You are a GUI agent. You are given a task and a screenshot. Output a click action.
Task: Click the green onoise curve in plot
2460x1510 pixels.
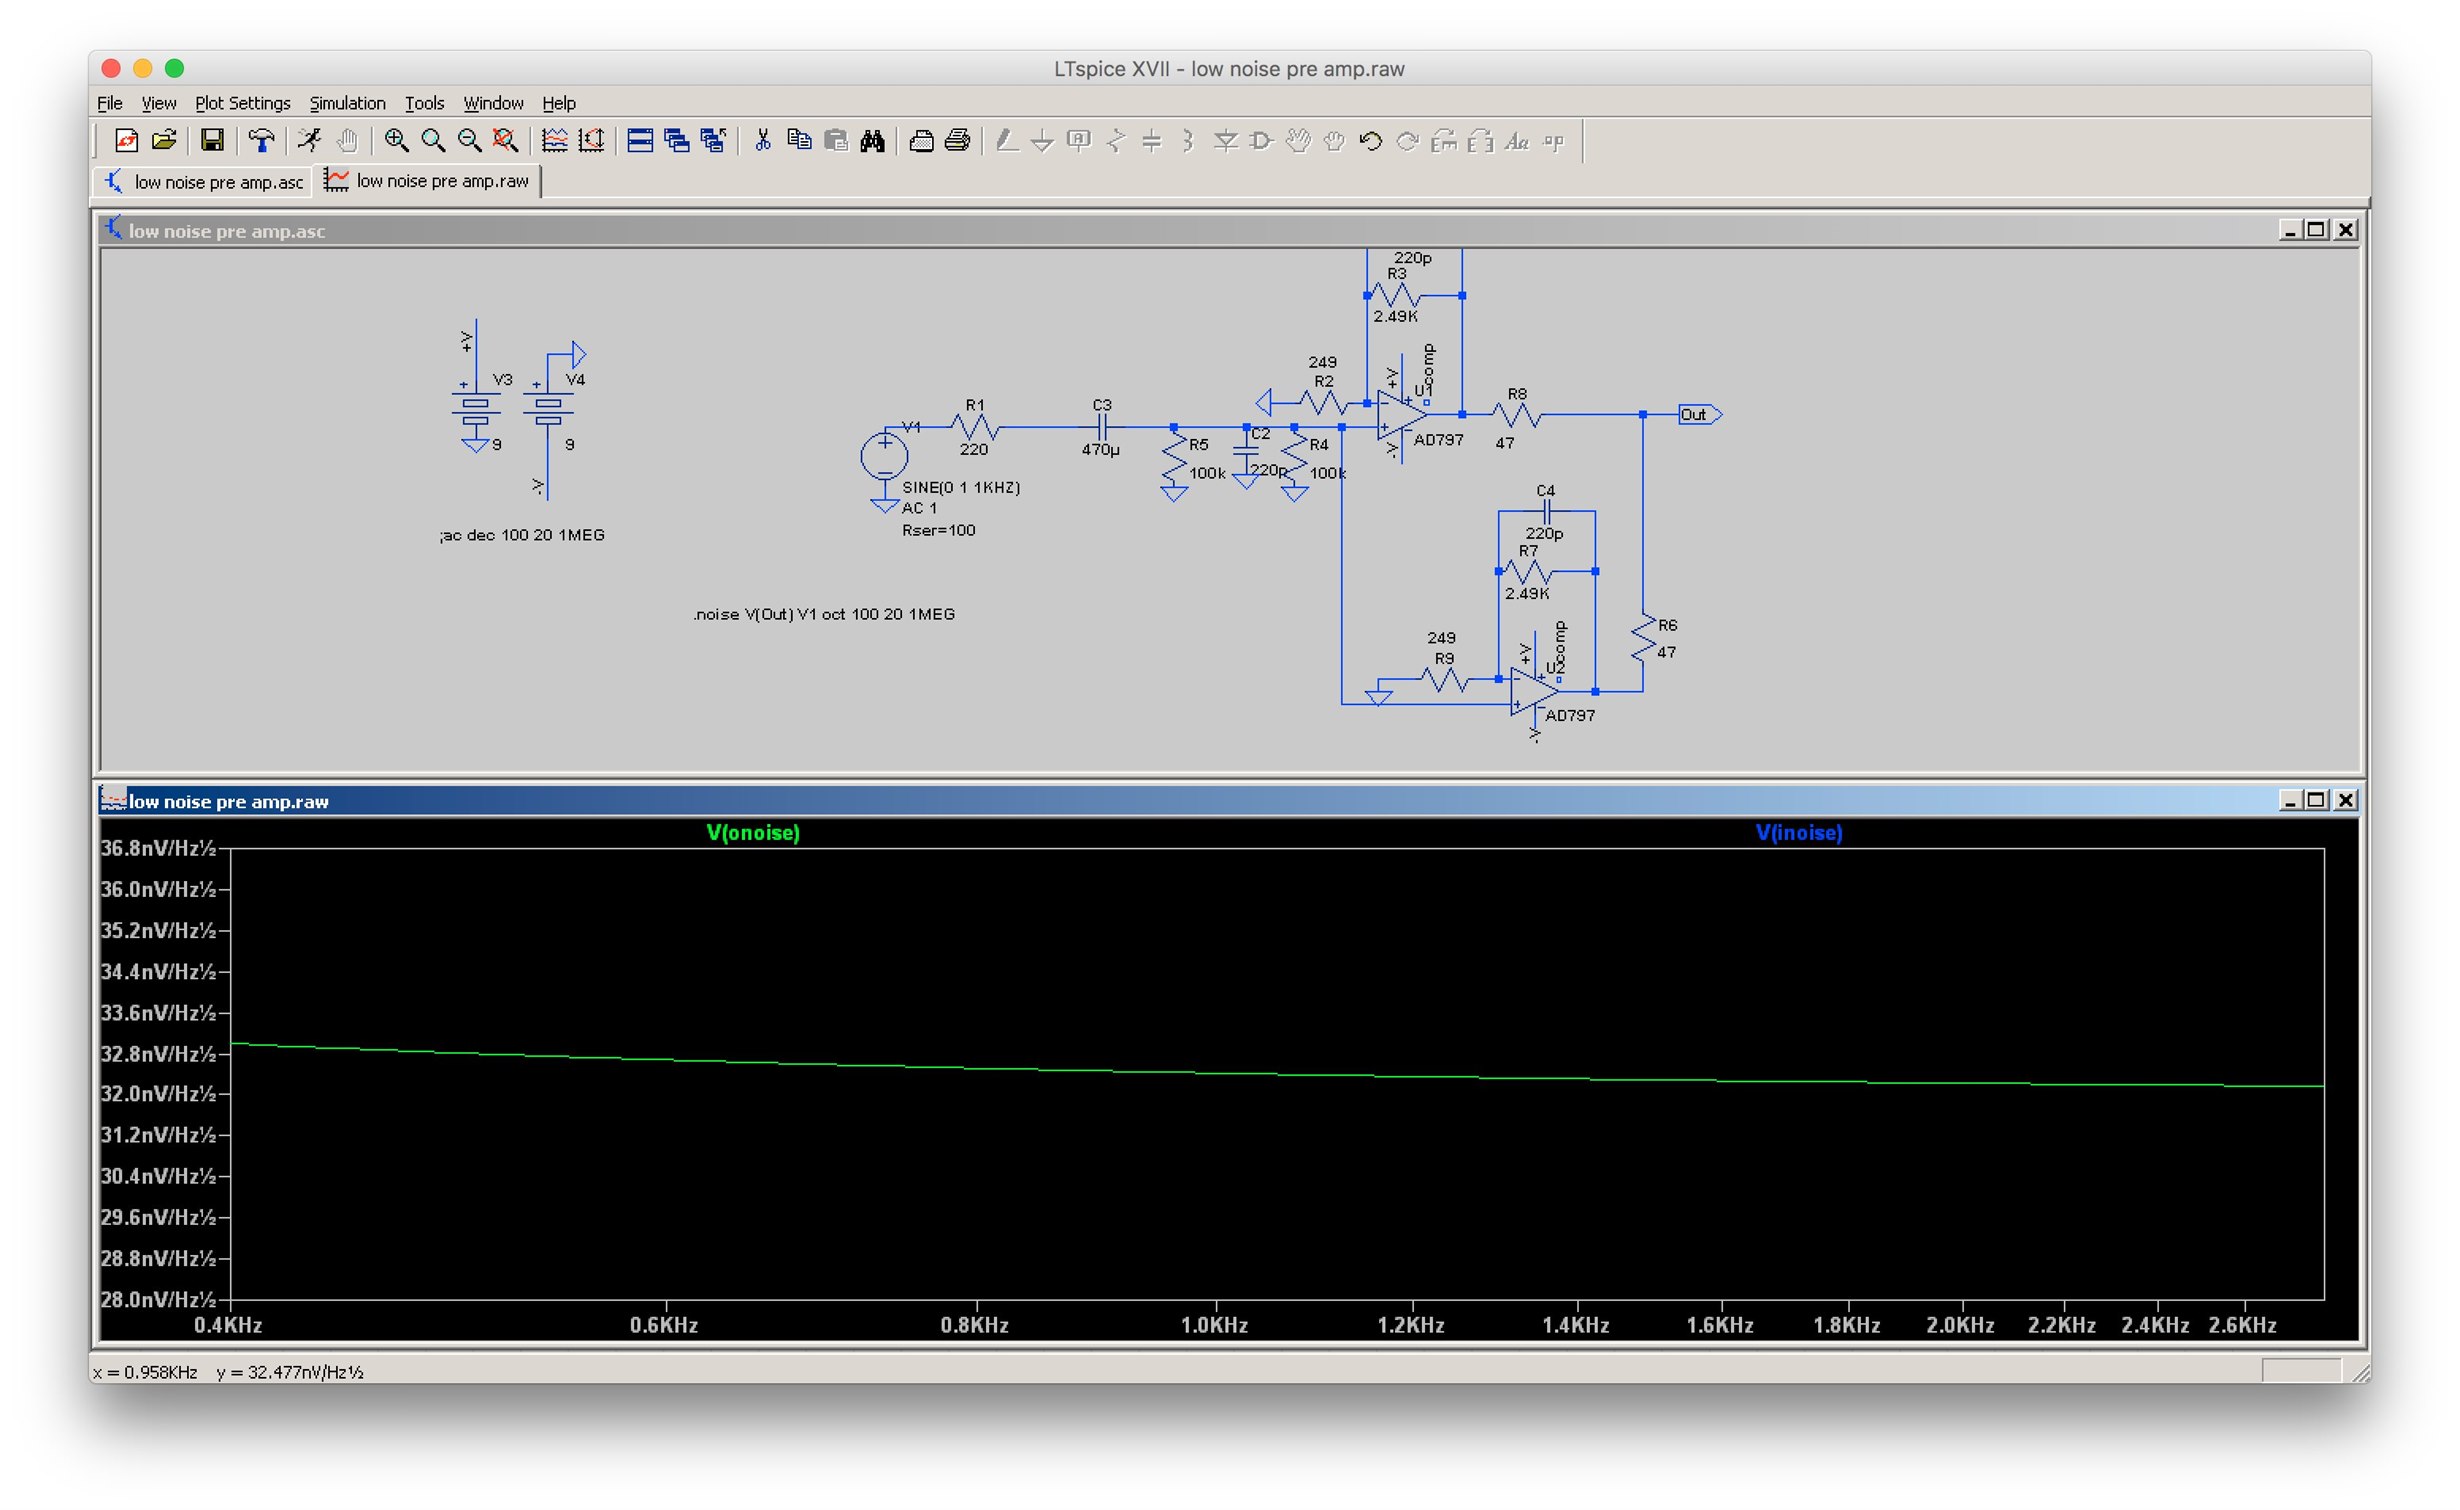(x=1277, y=1073)
